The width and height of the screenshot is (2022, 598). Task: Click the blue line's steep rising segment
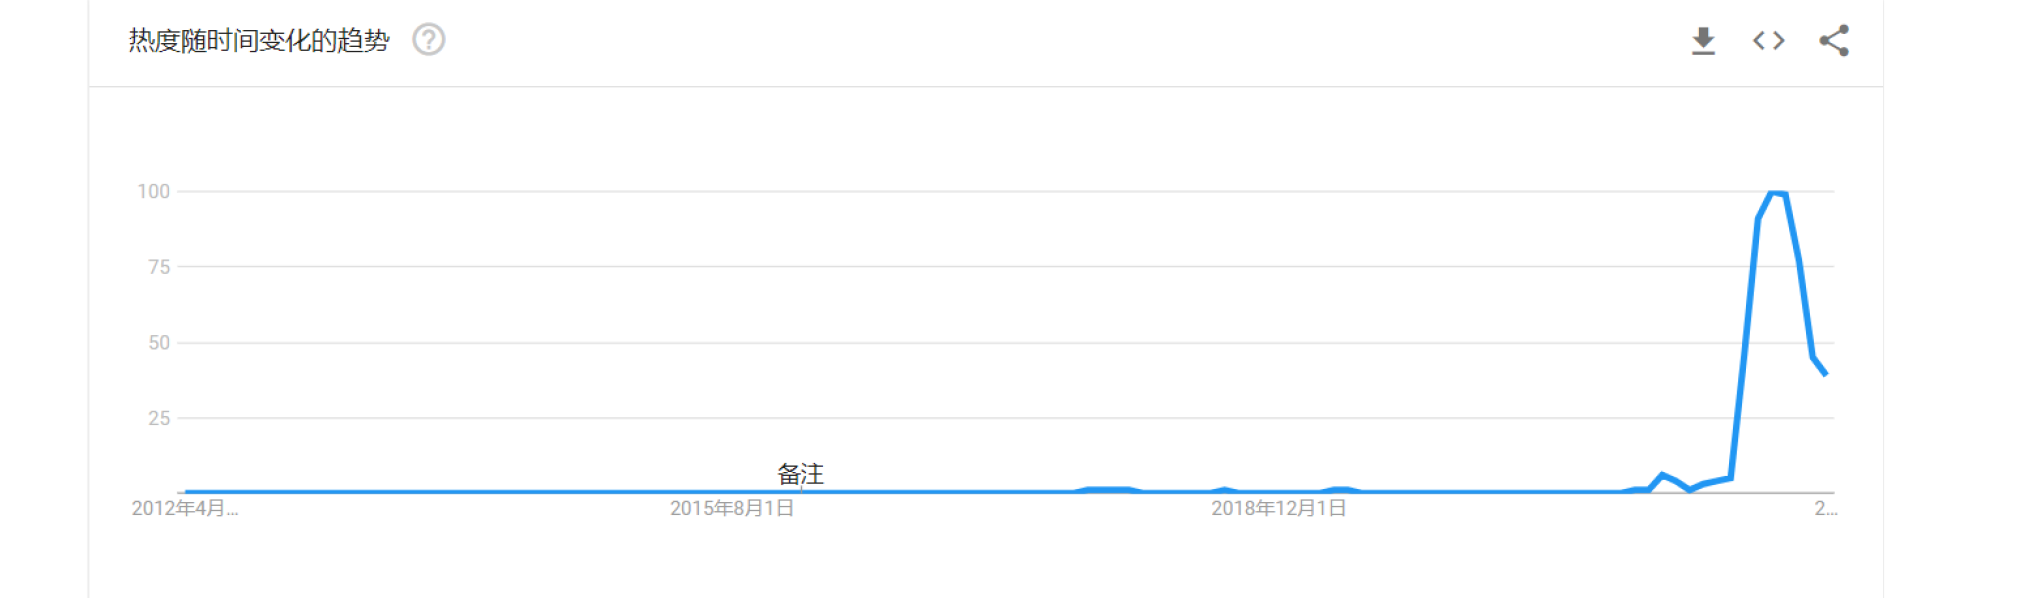1745,350
